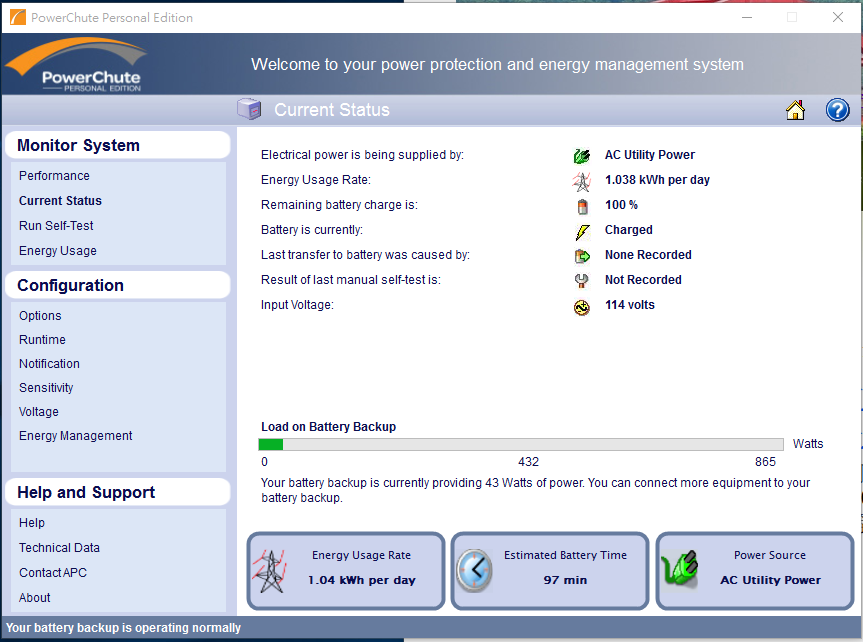863x642 pixels.
Task: Close the PowerChute window
Action: (838, 18)
